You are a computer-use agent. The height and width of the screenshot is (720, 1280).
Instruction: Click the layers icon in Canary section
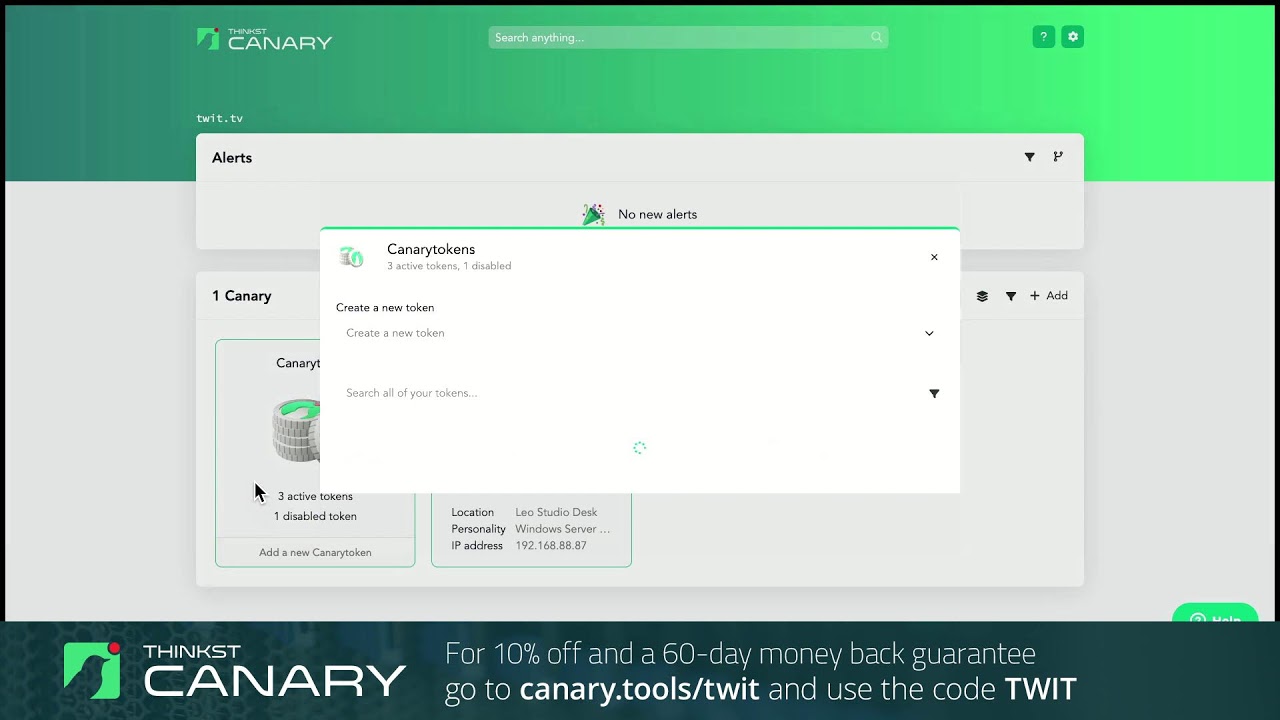[x=982, y=296]
